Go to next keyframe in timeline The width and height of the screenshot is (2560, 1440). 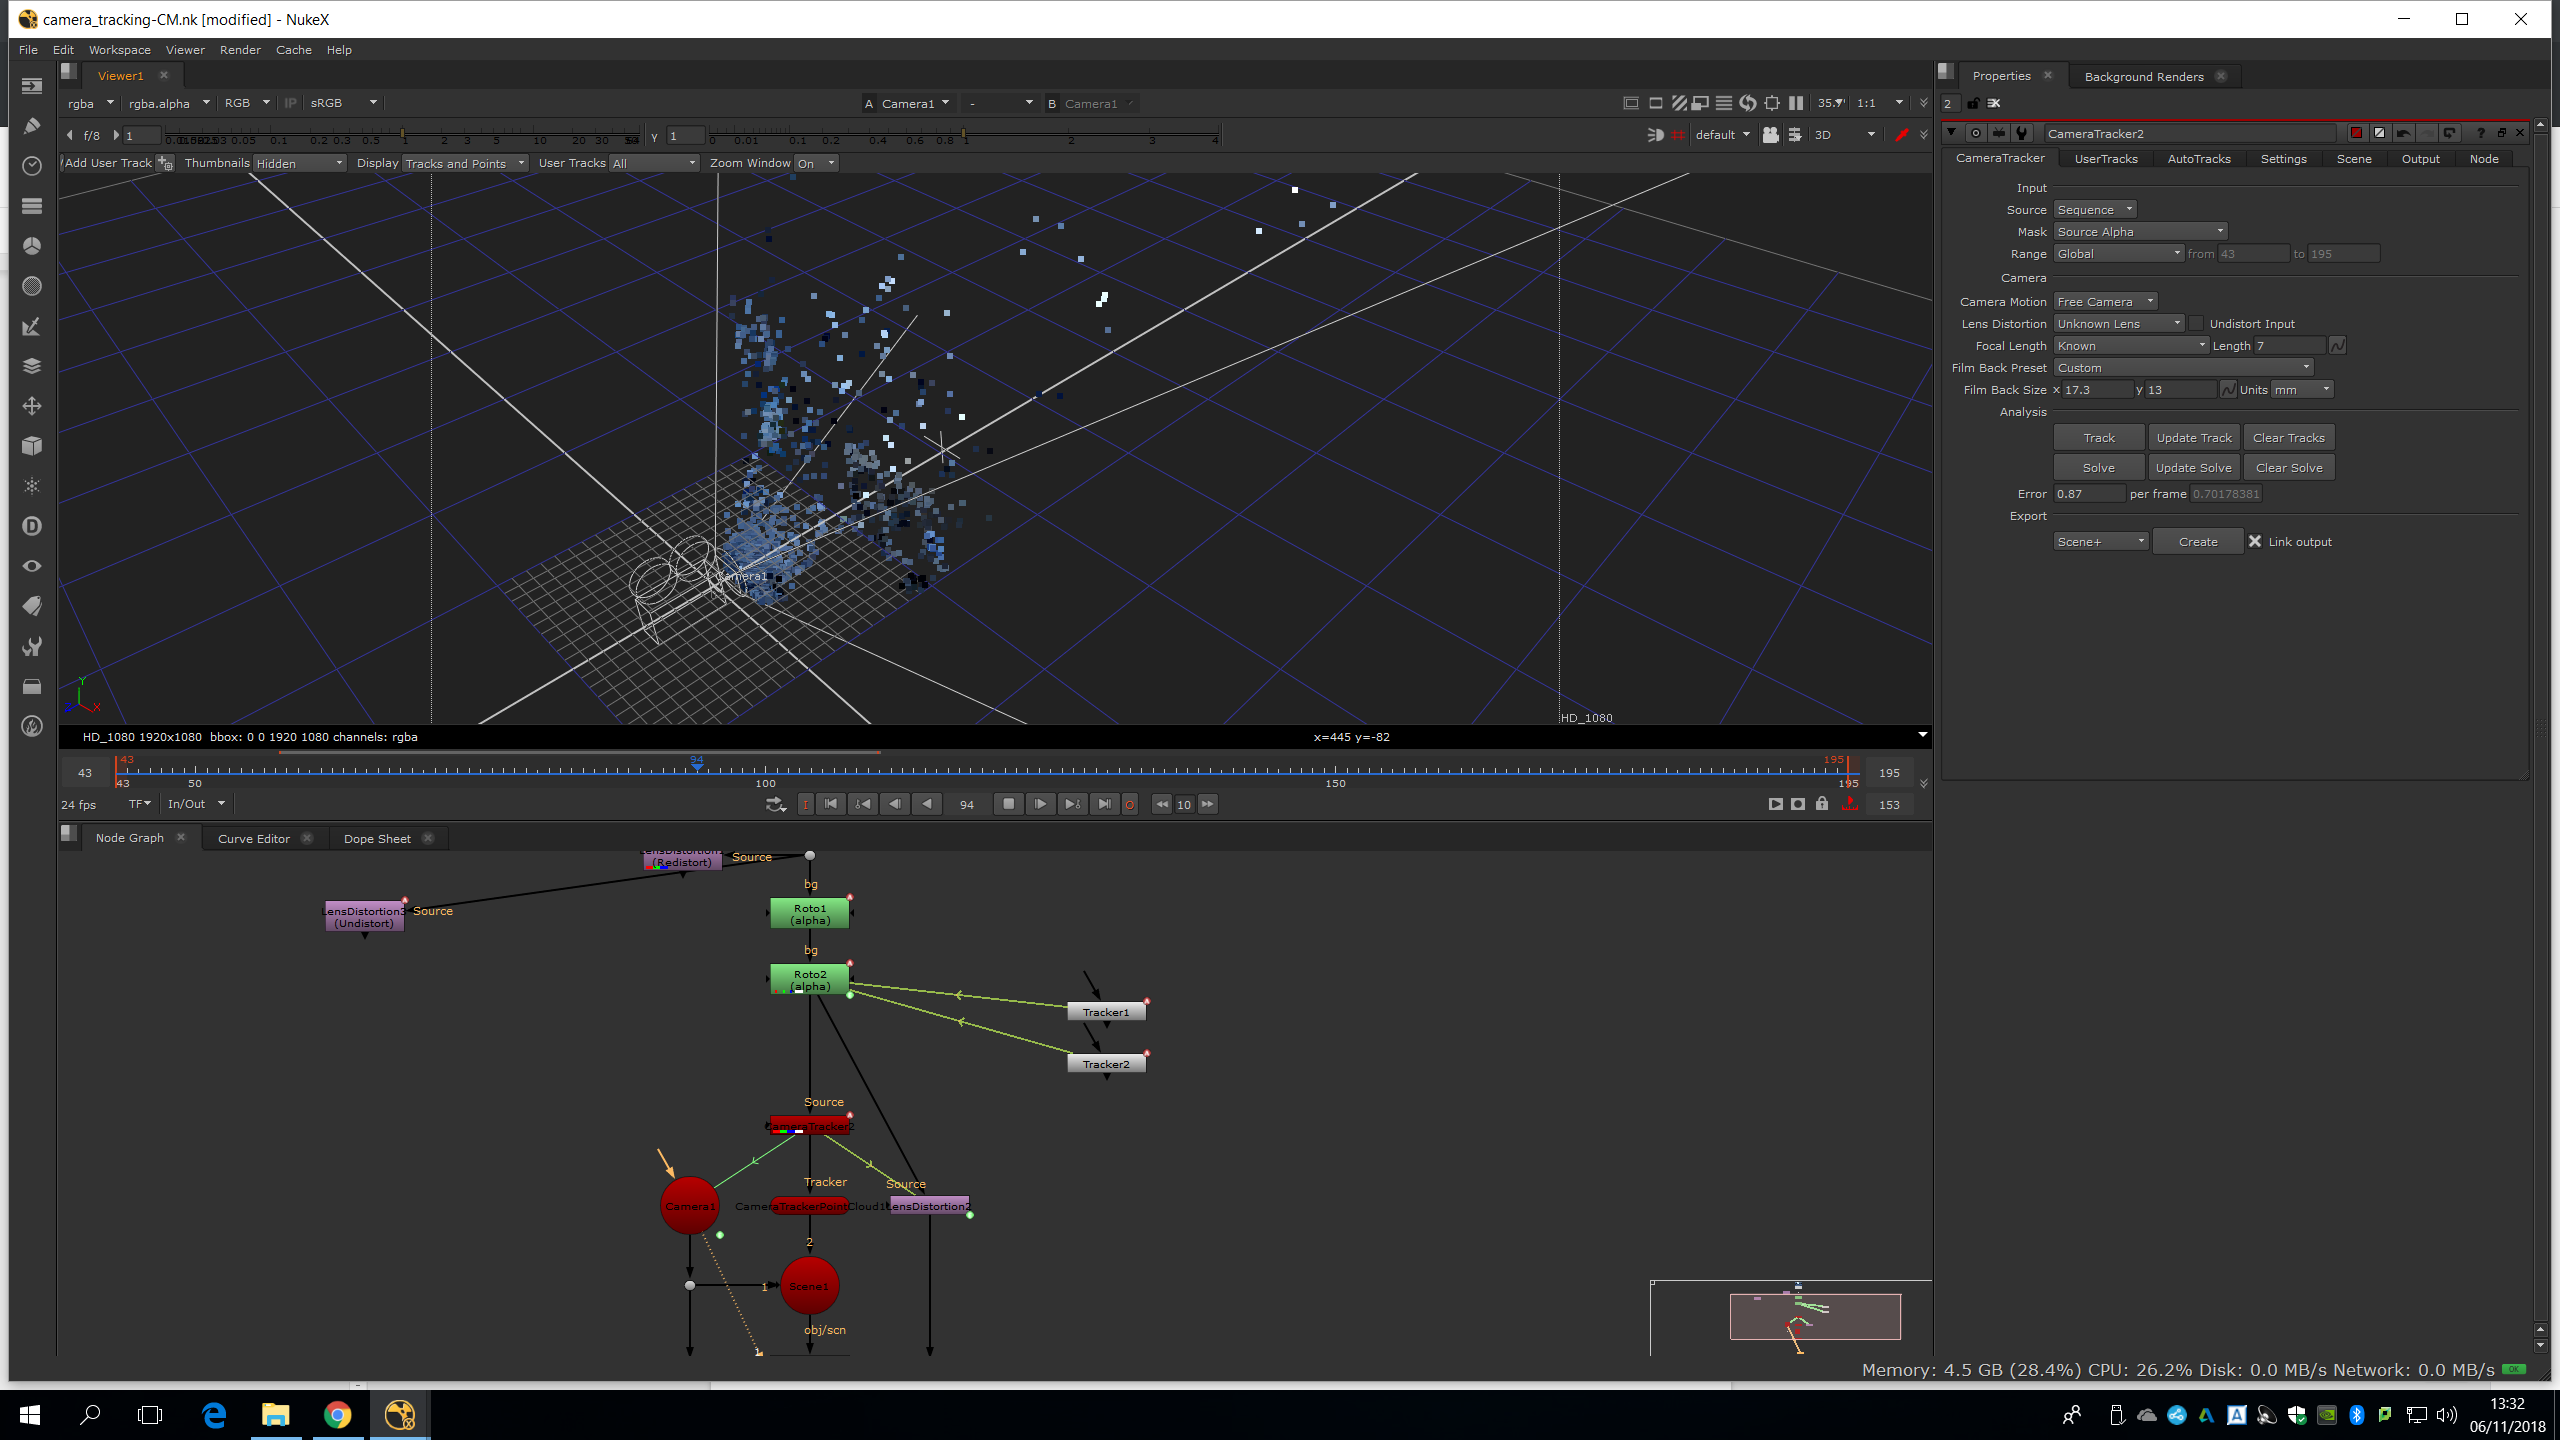(1072, 804)
